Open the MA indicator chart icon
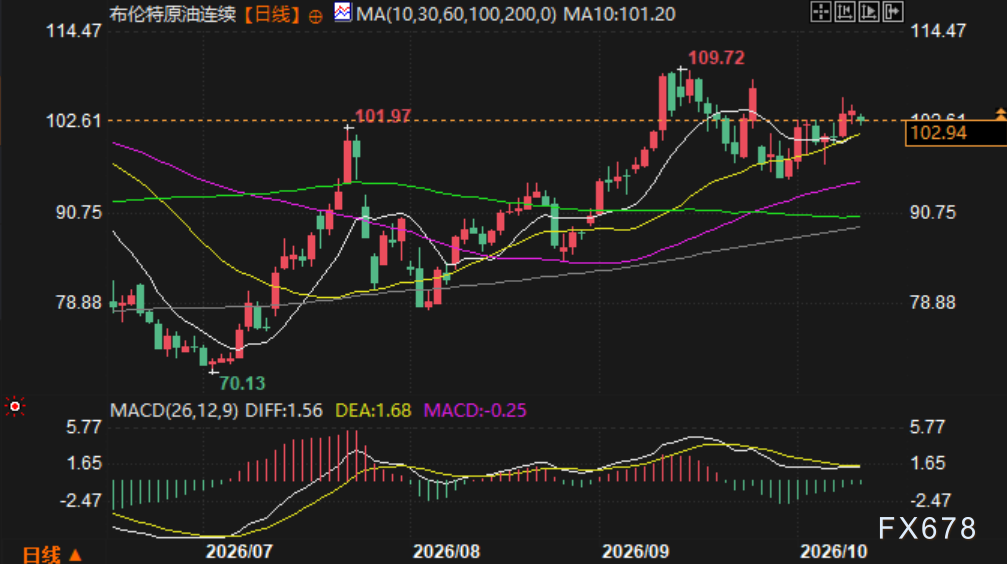The height and width of the screenshot is (564, 1007). point(343,12)
